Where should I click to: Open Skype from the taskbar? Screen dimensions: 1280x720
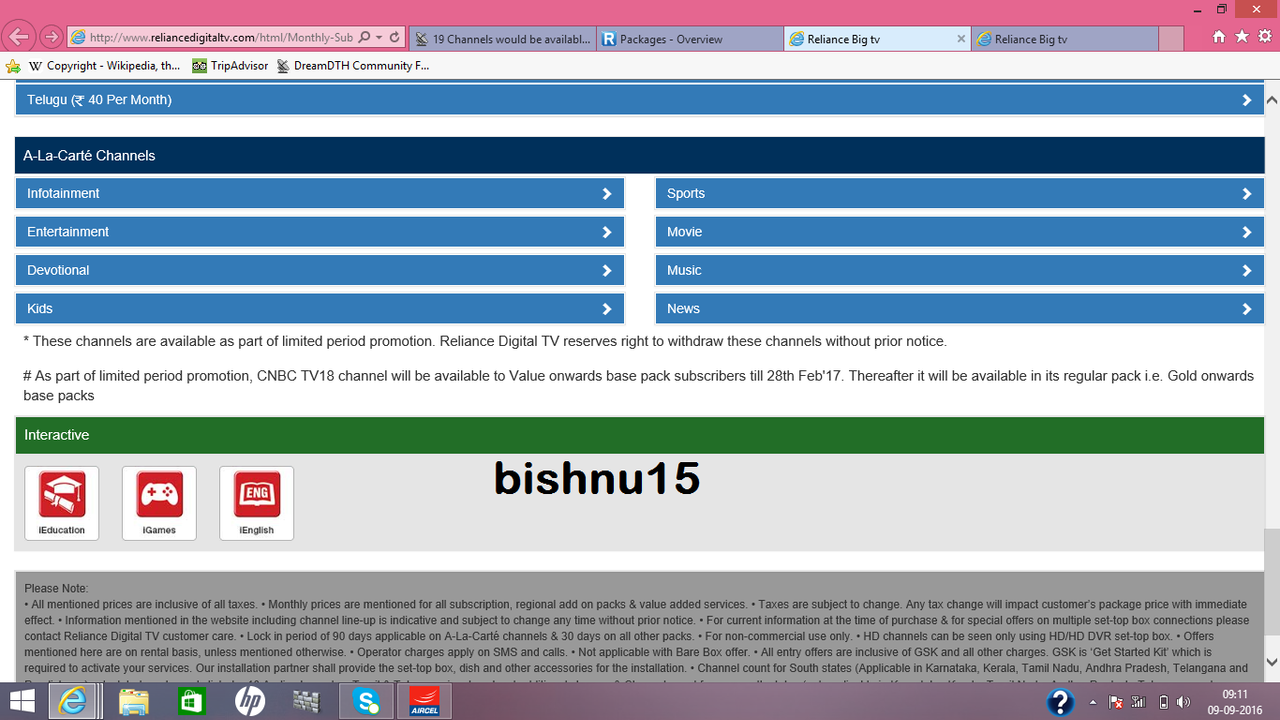pyautogui.click(x=365, y=701)
